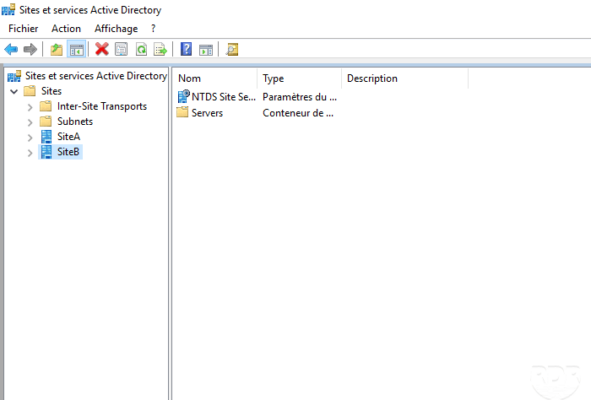The height and width of the screenshot is (400, 591).
Task: Expand the SiteA node
Action: 30,138
